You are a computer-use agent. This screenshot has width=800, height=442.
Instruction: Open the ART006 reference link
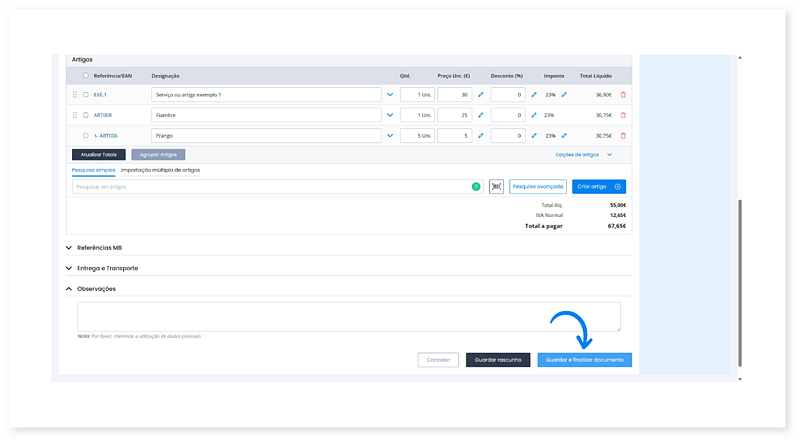108,136
